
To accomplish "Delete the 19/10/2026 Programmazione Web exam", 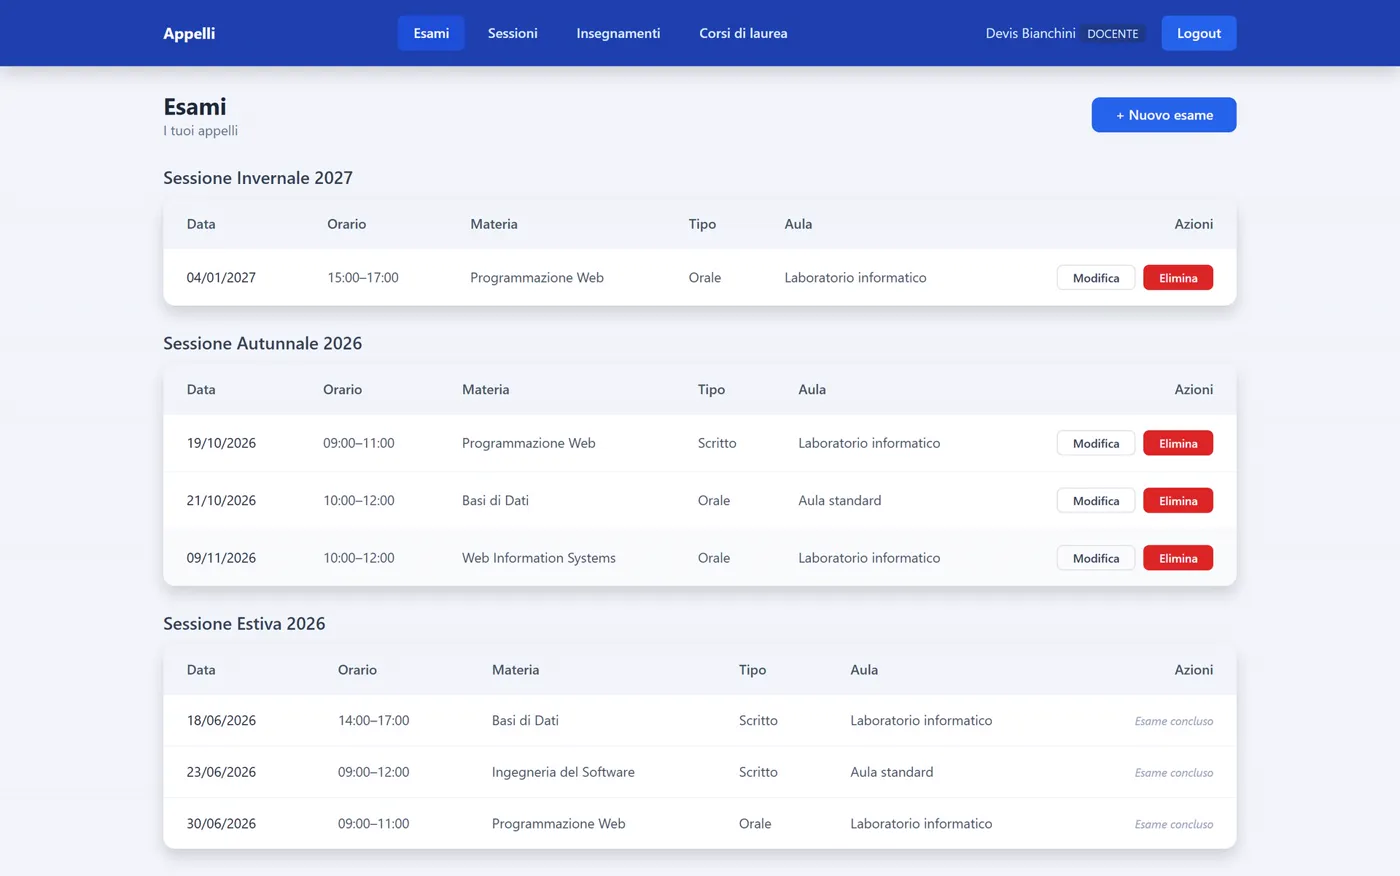I will [1178, 443].
